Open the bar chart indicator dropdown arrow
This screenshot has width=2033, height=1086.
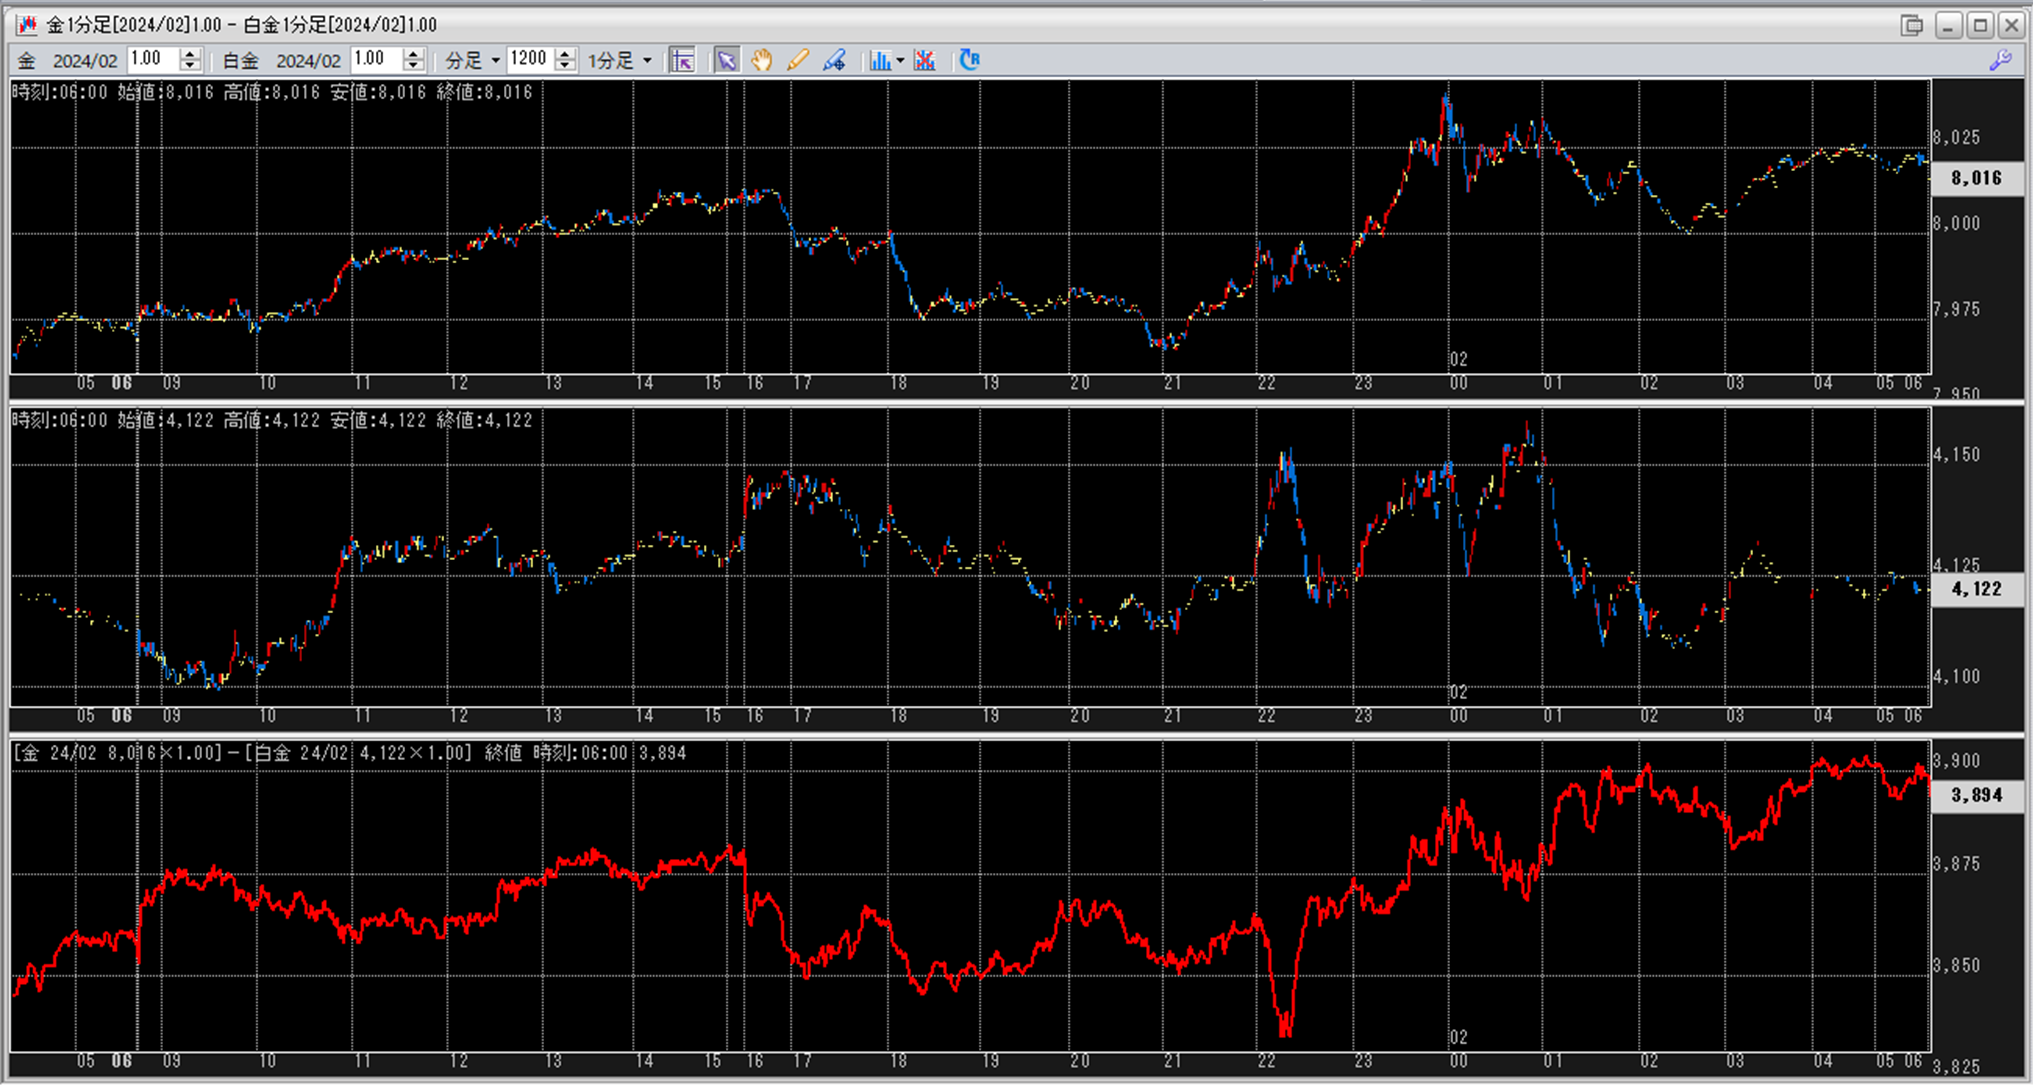[901, 61]
